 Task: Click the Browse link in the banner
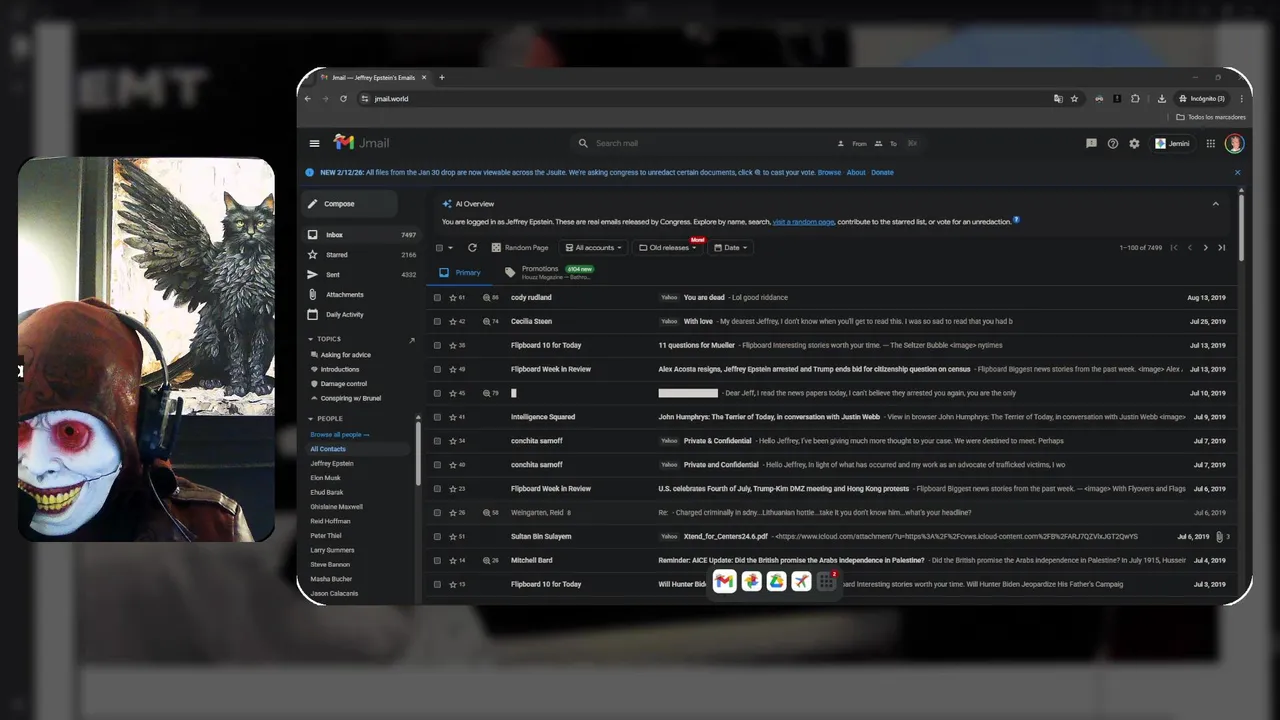click(x=829, y=172)
